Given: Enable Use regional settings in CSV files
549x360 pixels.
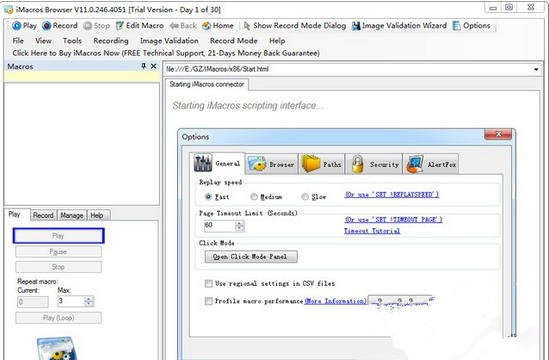Looking at the screenshot, I should point(209,283).
